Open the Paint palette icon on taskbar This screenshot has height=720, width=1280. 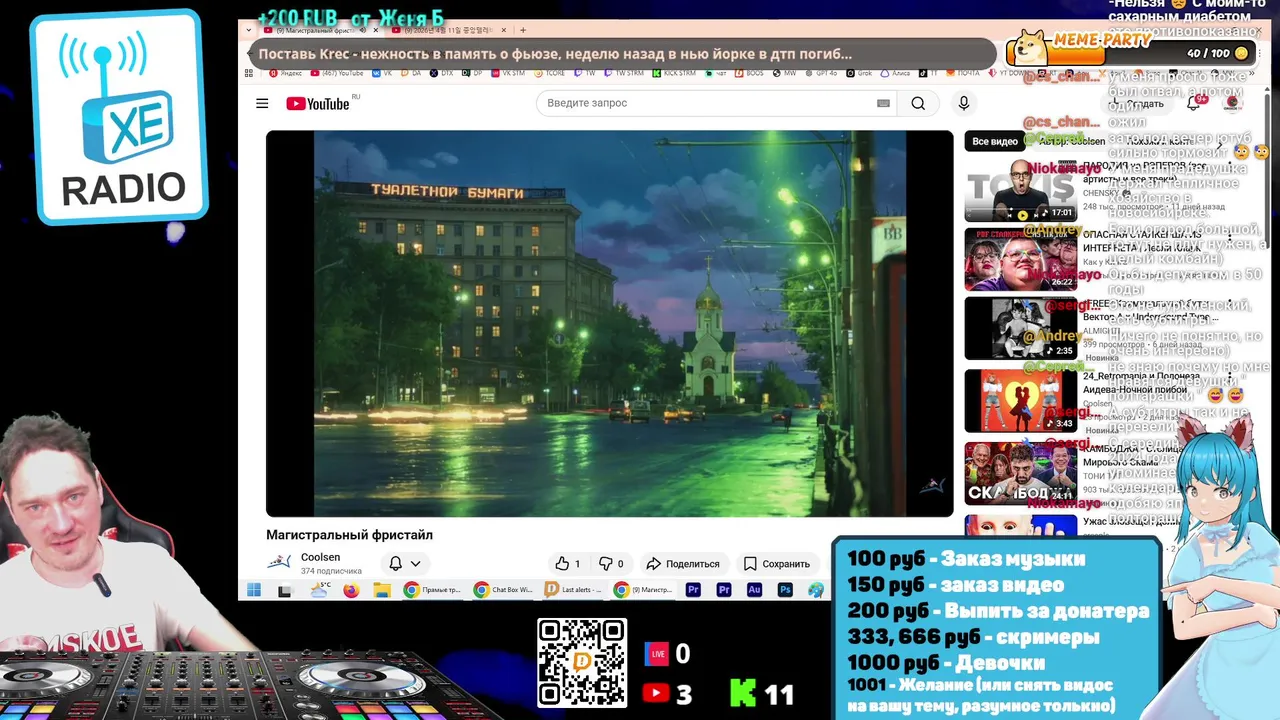pos(817,590)
